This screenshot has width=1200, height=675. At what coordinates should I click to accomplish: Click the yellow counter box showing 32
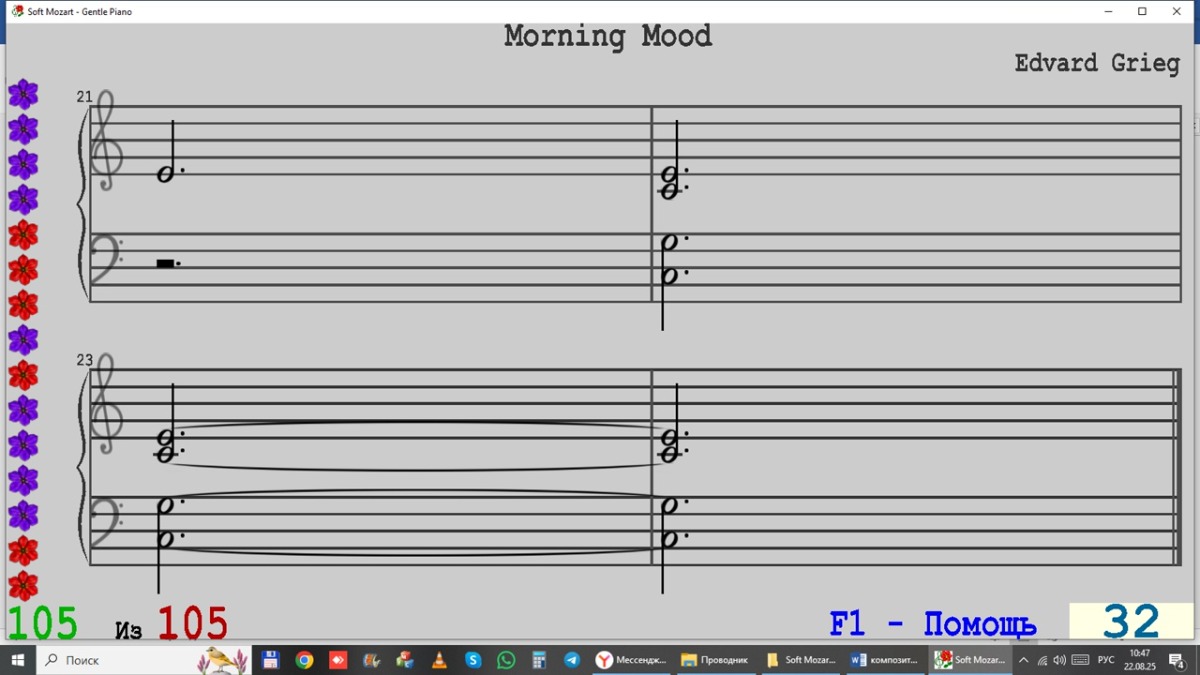(1131, 621)
